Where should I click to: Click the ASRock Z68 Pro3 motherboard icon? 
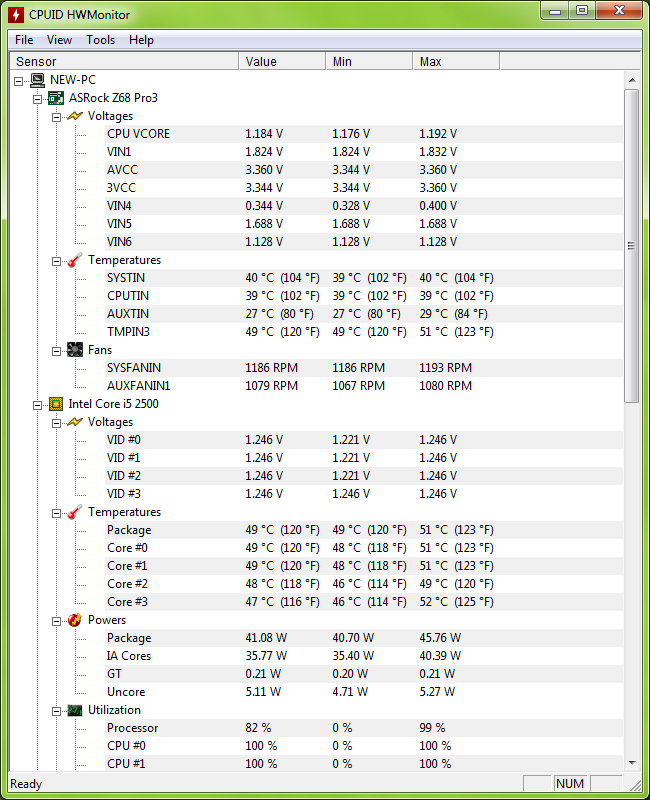56,98
